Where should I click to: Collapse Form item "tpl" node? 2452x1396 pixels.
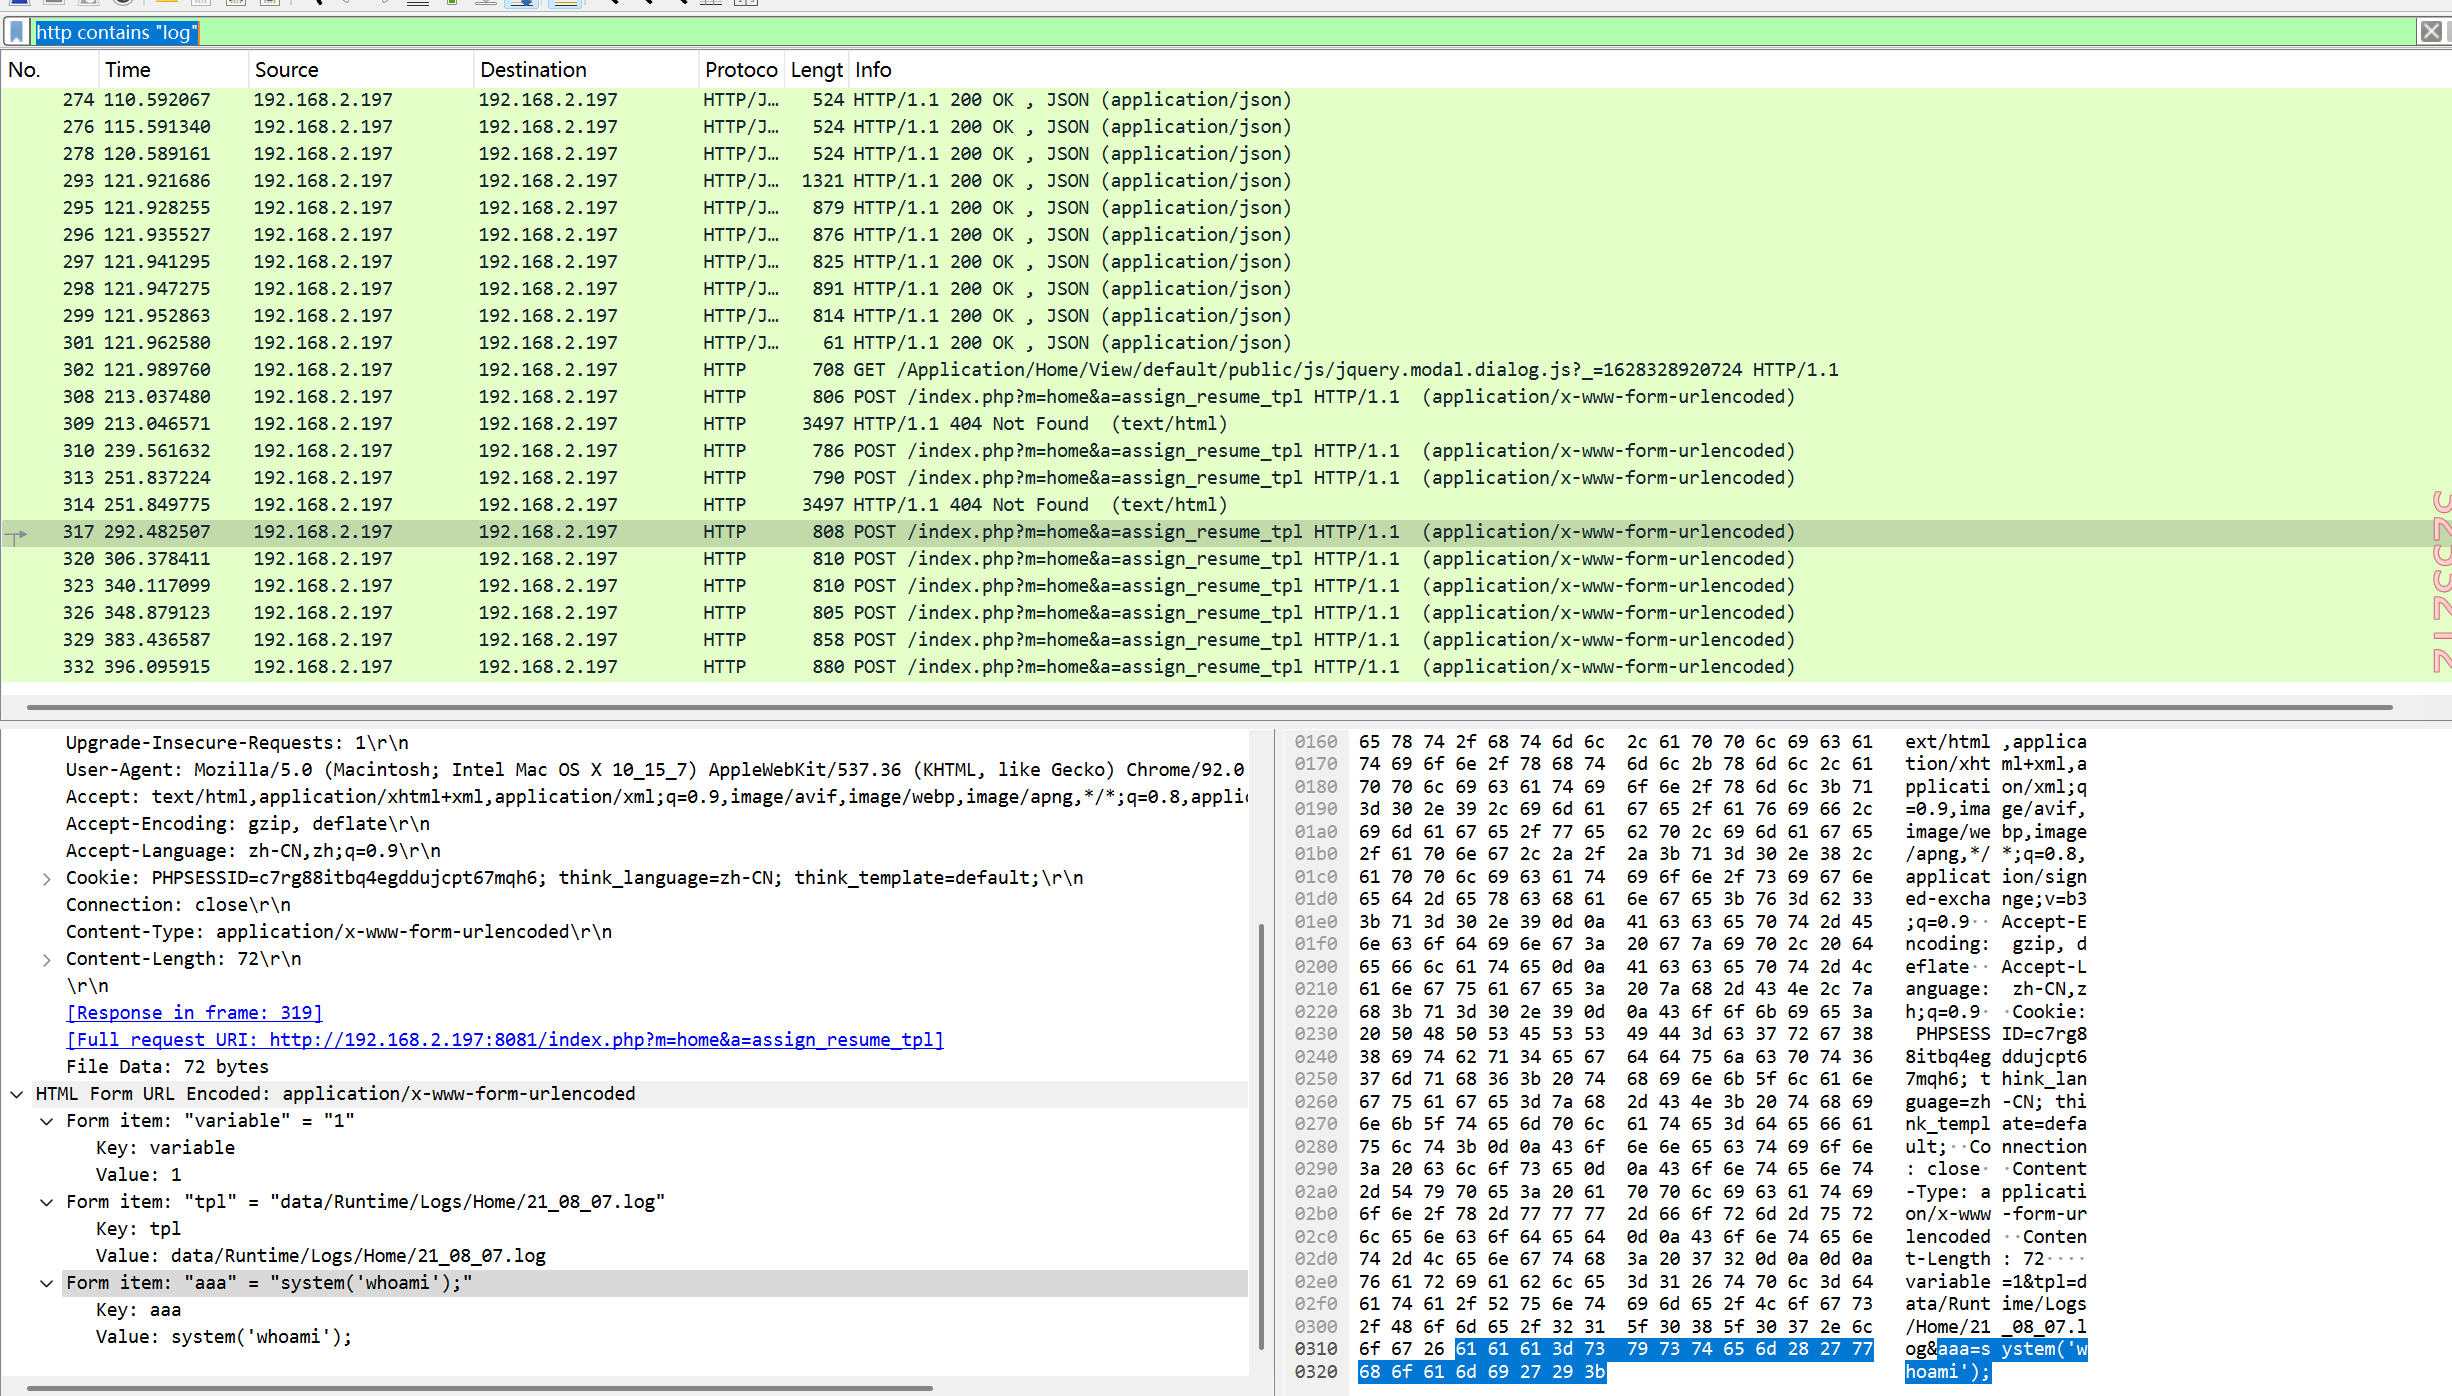click(46, 1203)
